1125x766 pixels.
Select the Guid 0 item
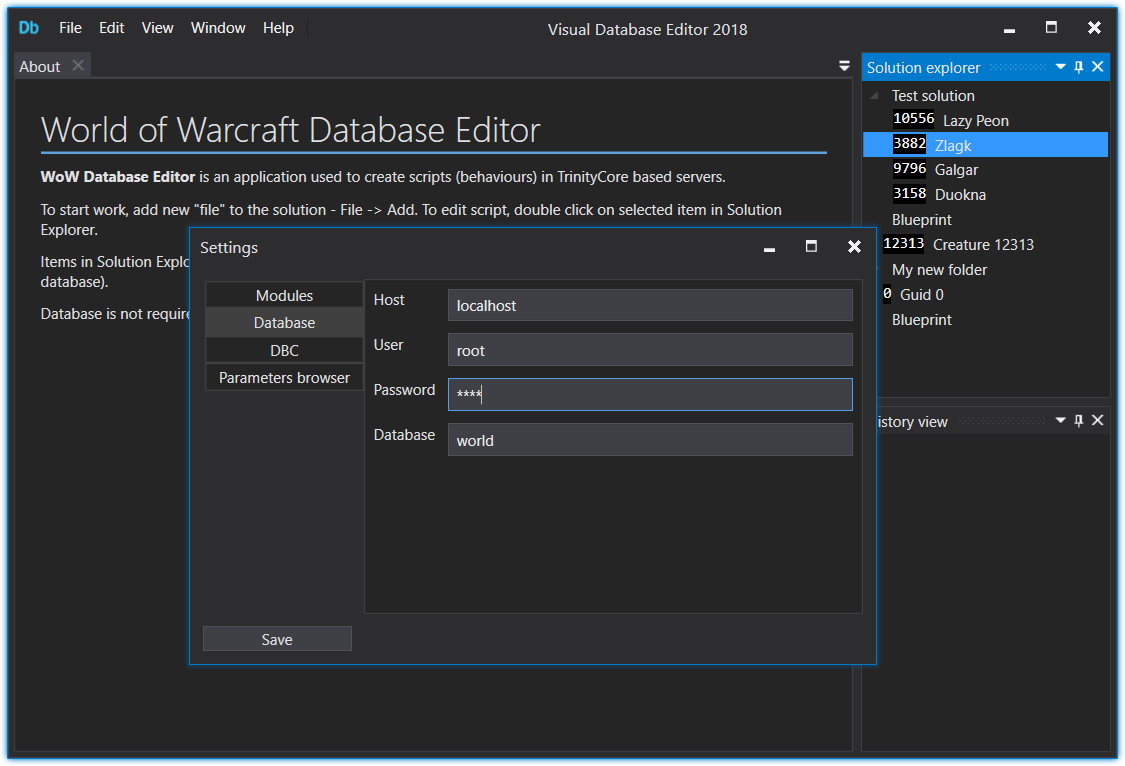(913, 295)
